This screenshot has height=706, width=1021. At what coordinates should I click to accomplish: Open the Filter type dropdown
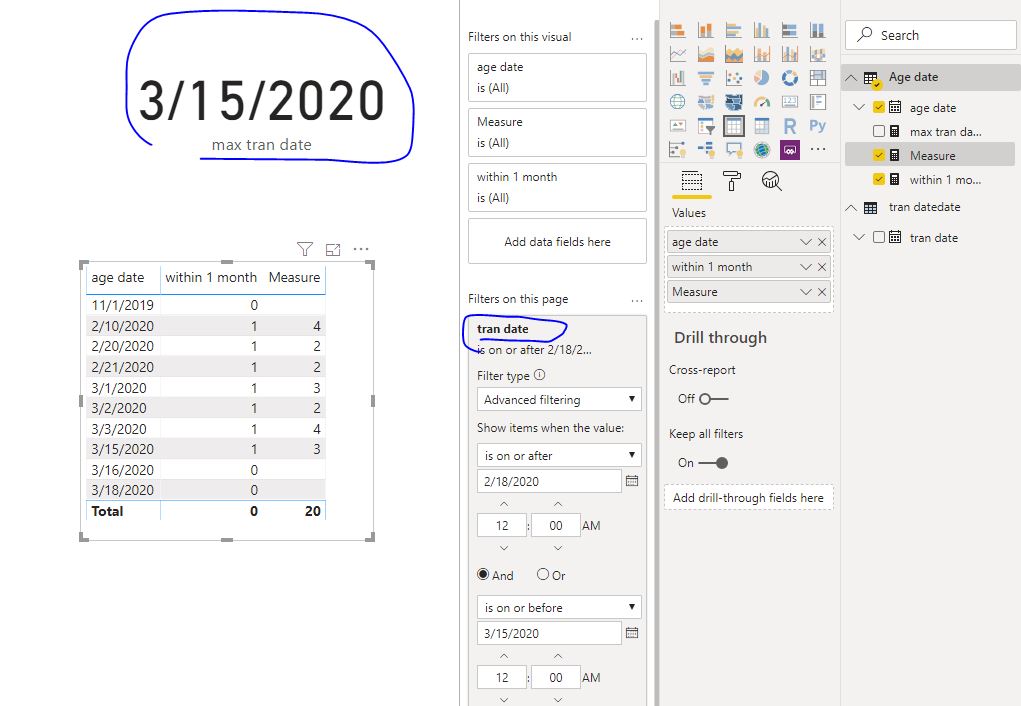559,399
